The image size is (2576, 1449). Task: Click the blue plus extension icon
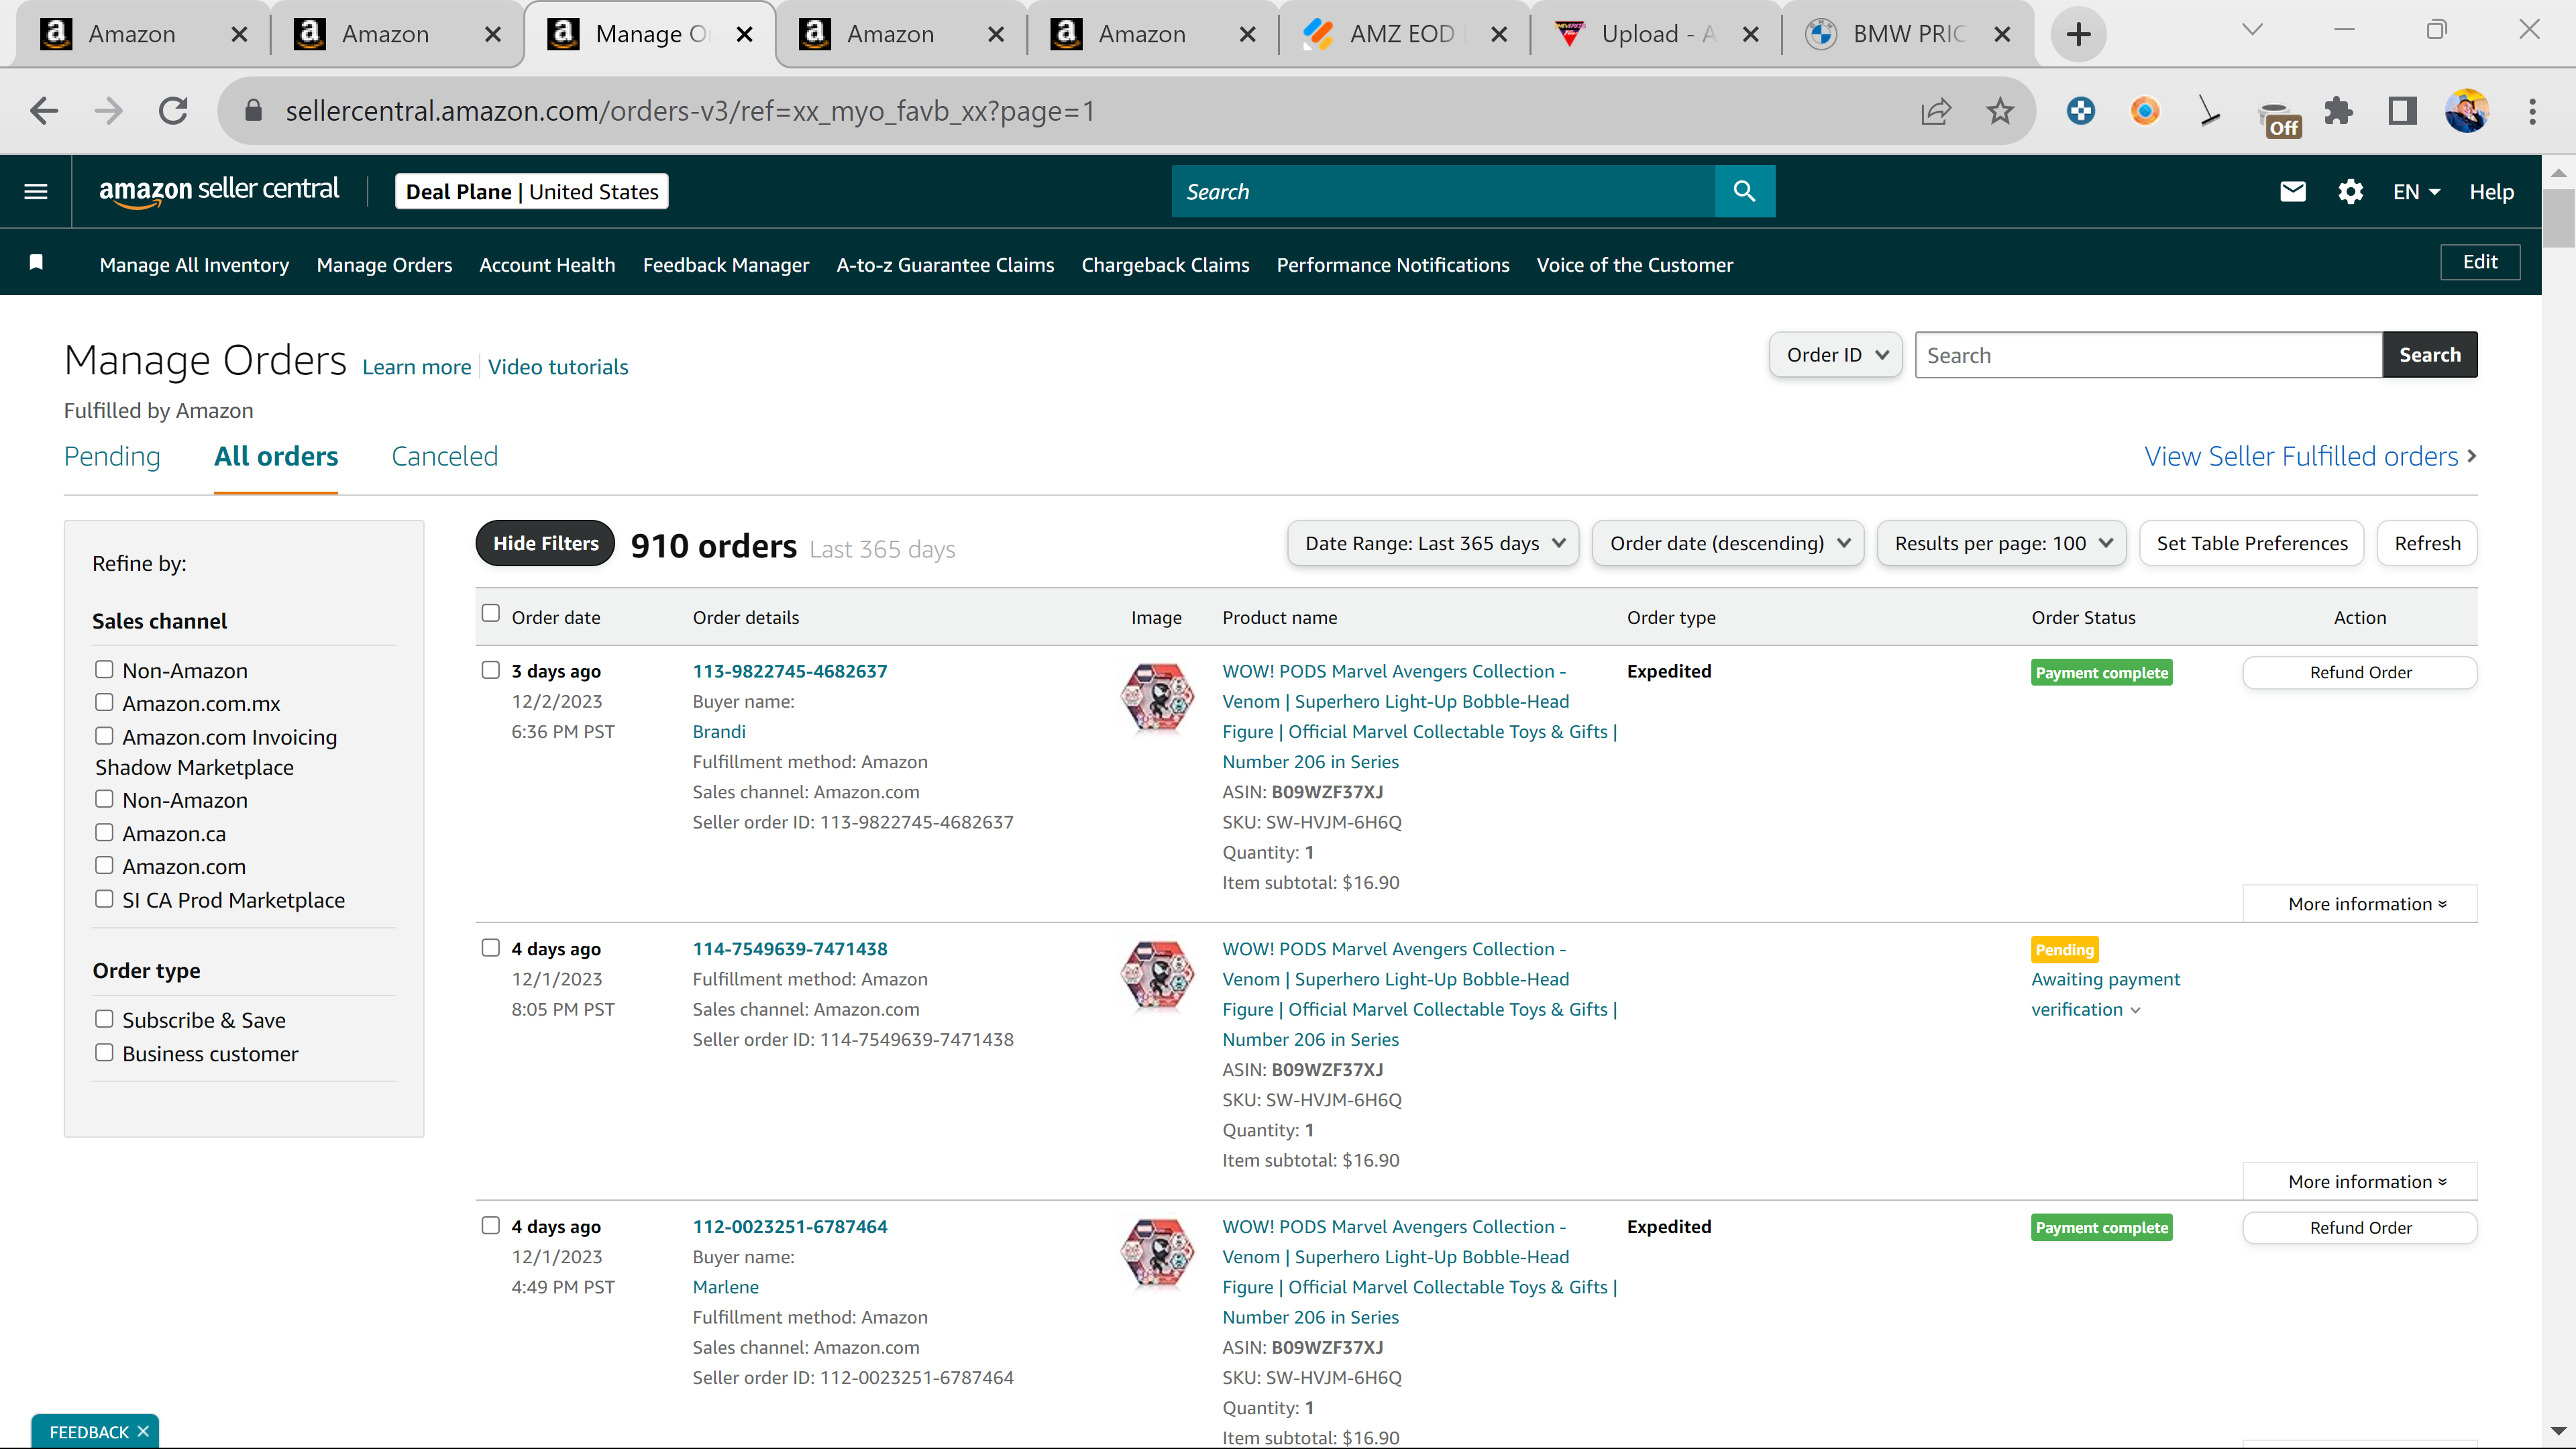pos(2080,110)
